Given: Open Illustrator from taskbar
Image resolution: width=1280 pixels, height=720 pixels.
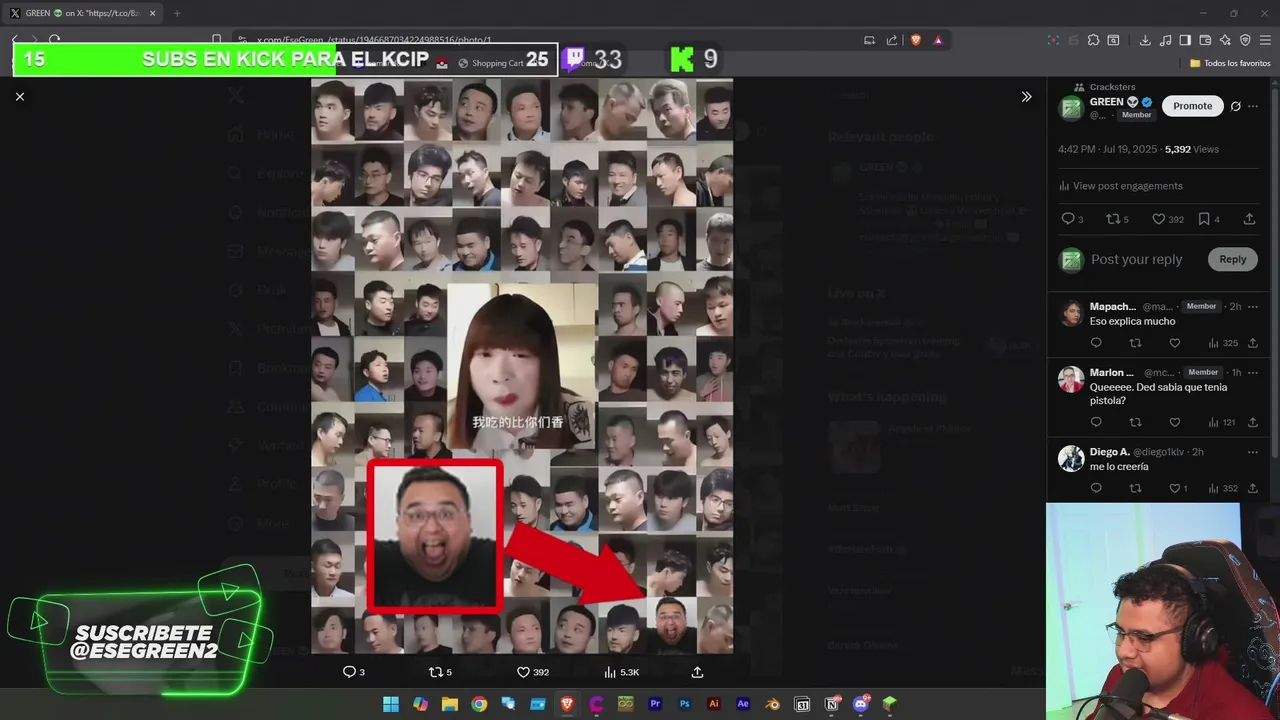Looking at the screenshot, I should tap(714, 704).
